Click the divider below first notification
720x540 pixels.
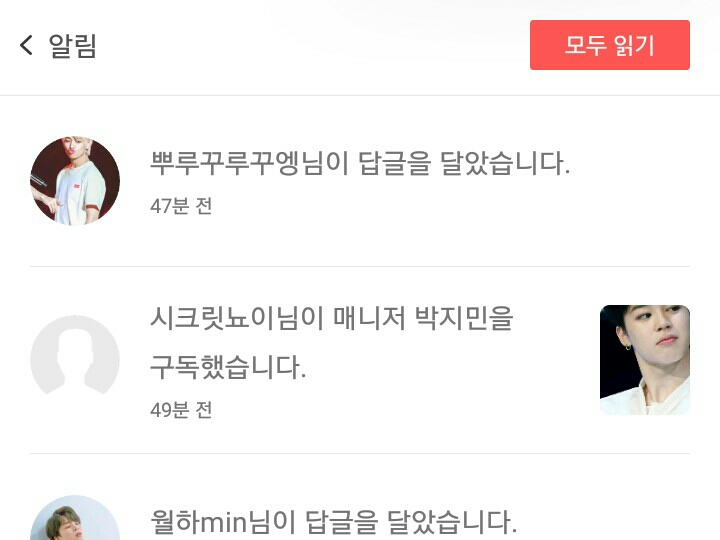coord(360,266)
